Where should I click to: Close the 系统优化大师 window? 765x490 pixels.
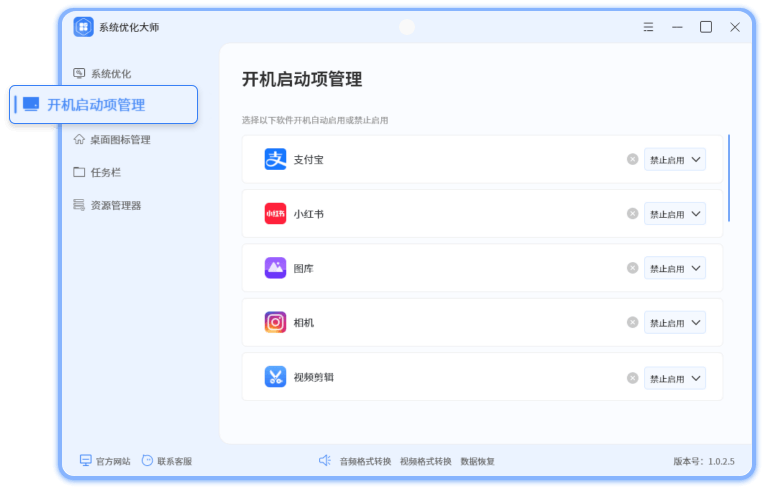(x=735, y=27)
